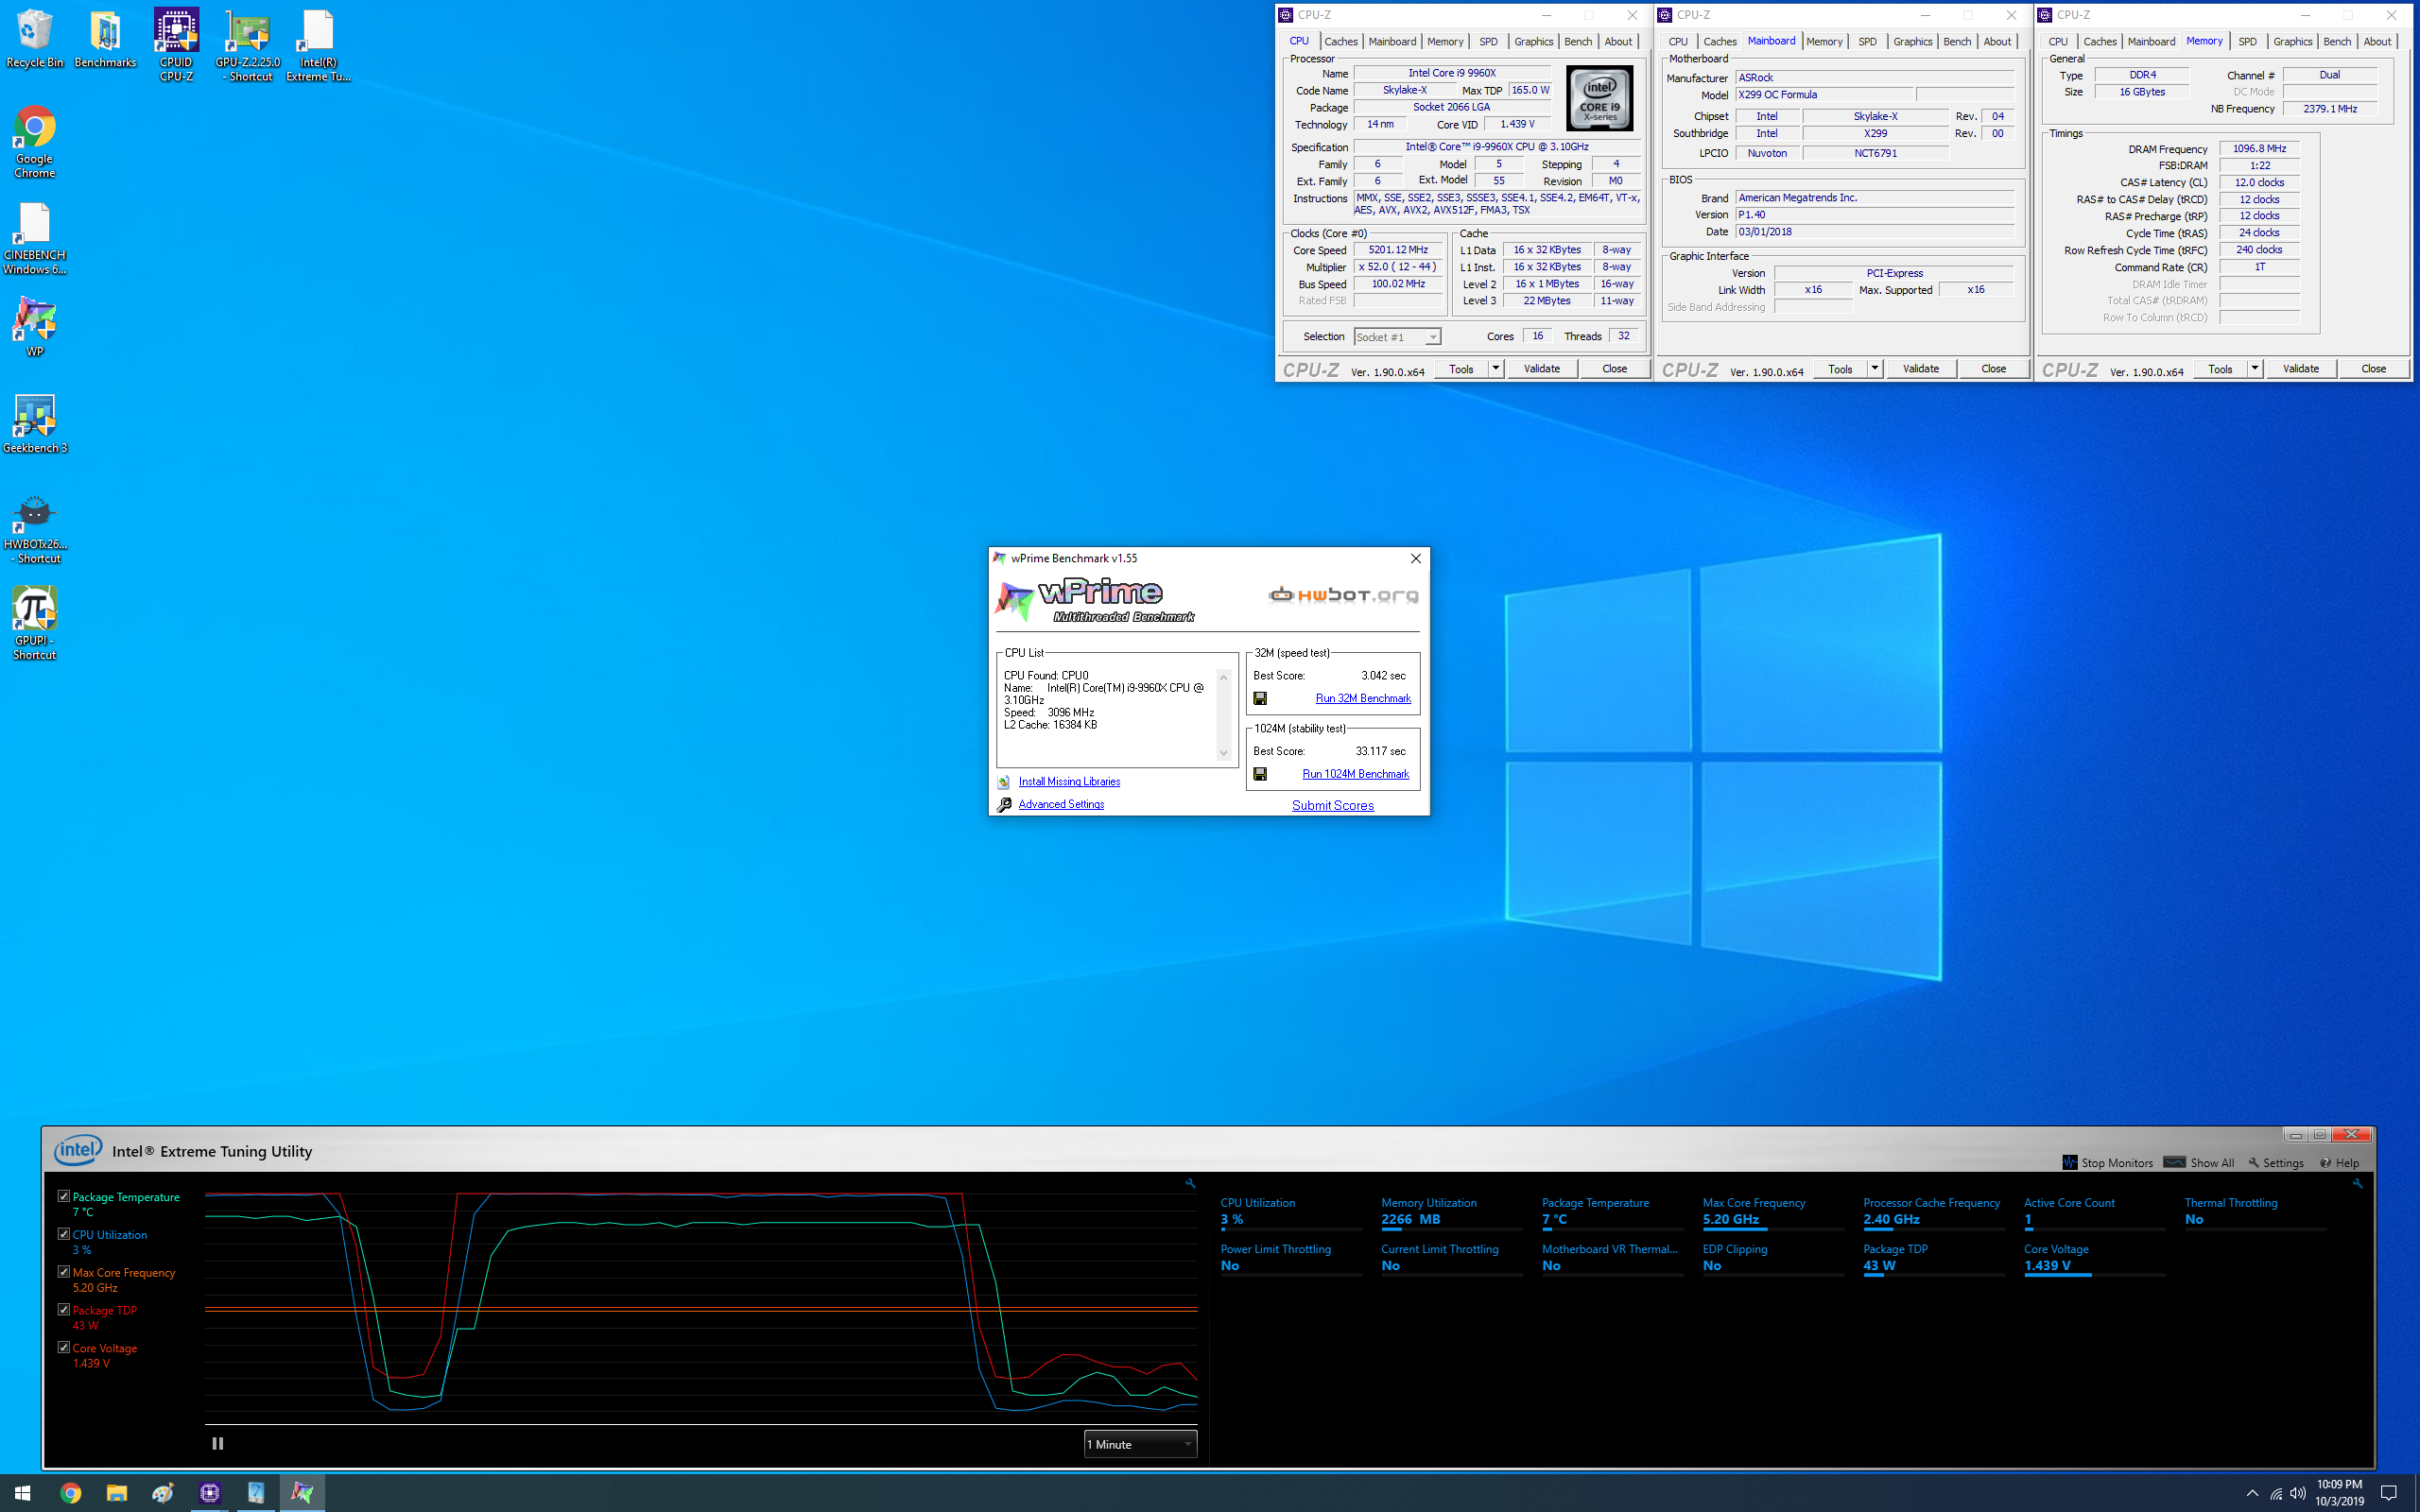2420x1512 pixels.
Task: Open the Recycle Bin desktop icon
Action: click(34, 39)
